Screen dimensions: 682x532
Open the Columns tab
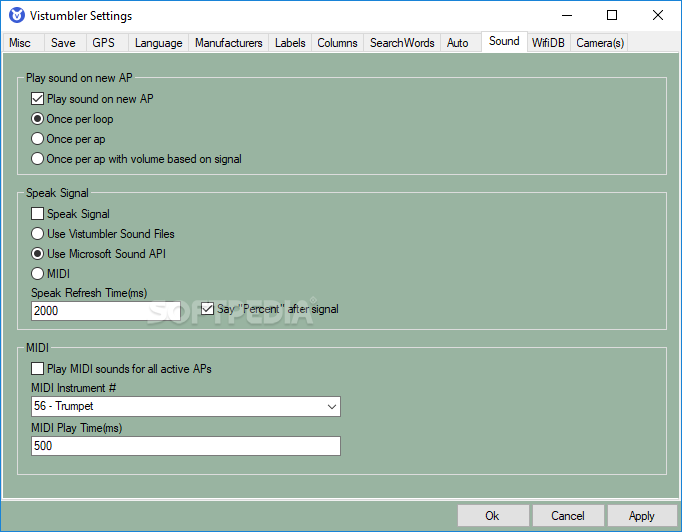[x=337, y=43]
